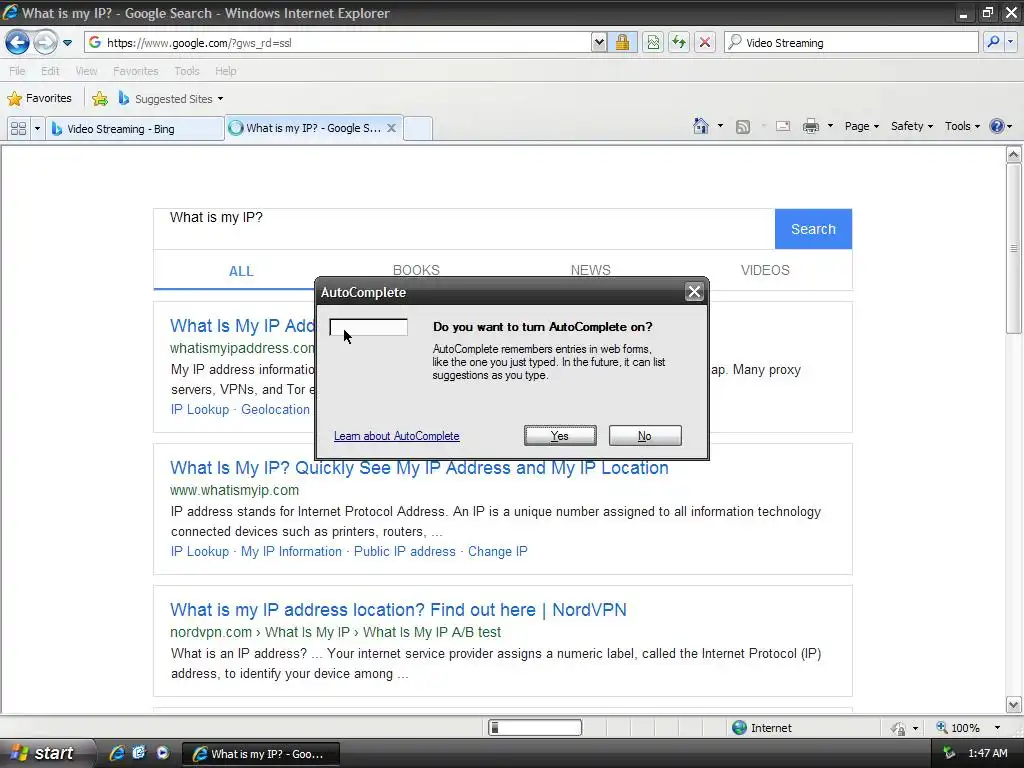Expand the Print dropdown arrow

[830, 125]
